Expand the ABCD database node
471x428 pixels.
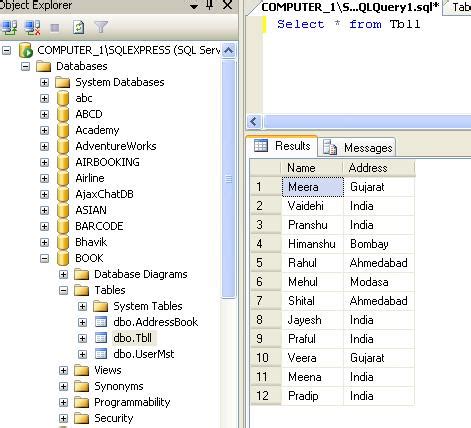(44, 114)
